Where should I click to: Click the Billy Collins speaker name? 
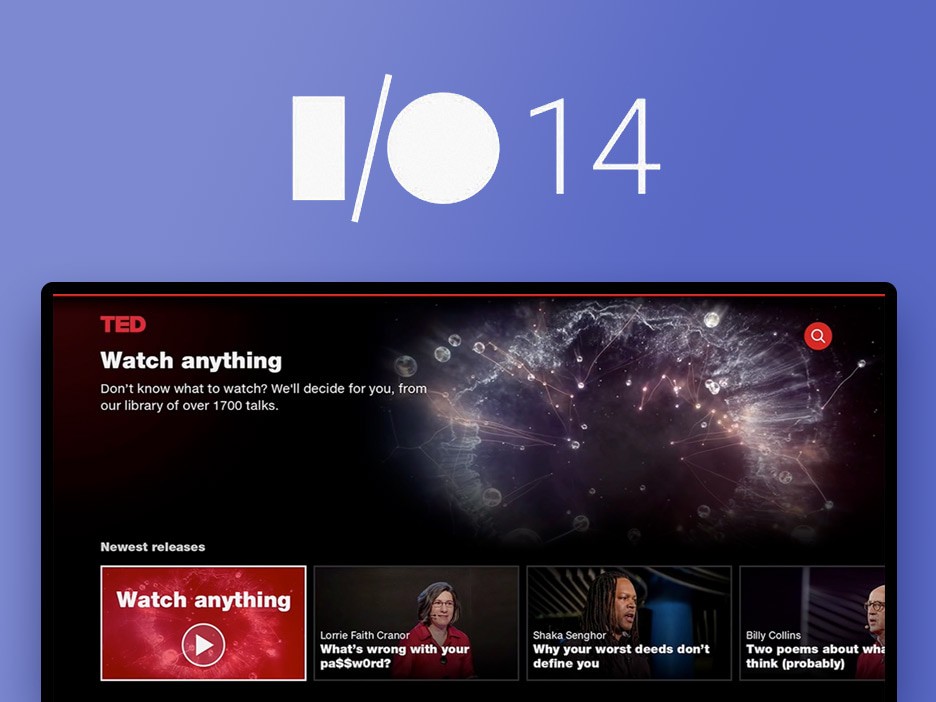click(773, 635)
